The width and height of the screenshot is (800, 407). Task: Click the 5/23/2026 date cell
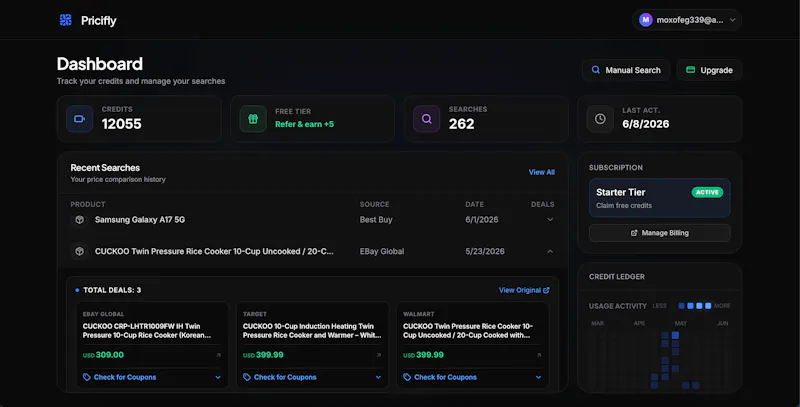[485, 251]
